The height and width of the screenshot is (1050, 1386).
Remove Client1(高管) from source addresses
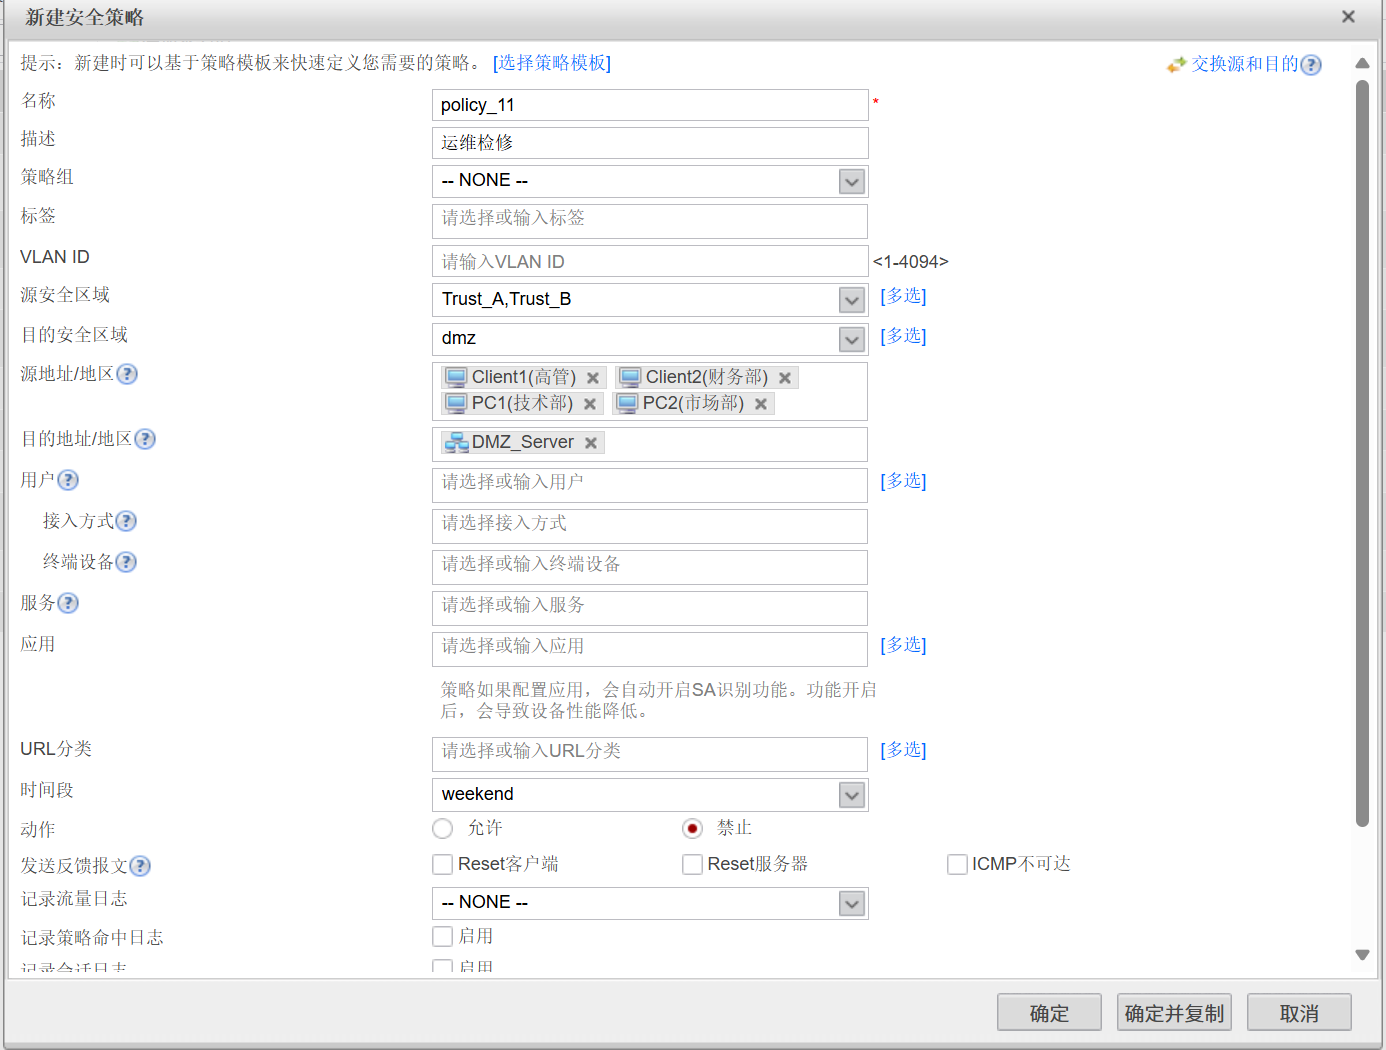point(593,378)
